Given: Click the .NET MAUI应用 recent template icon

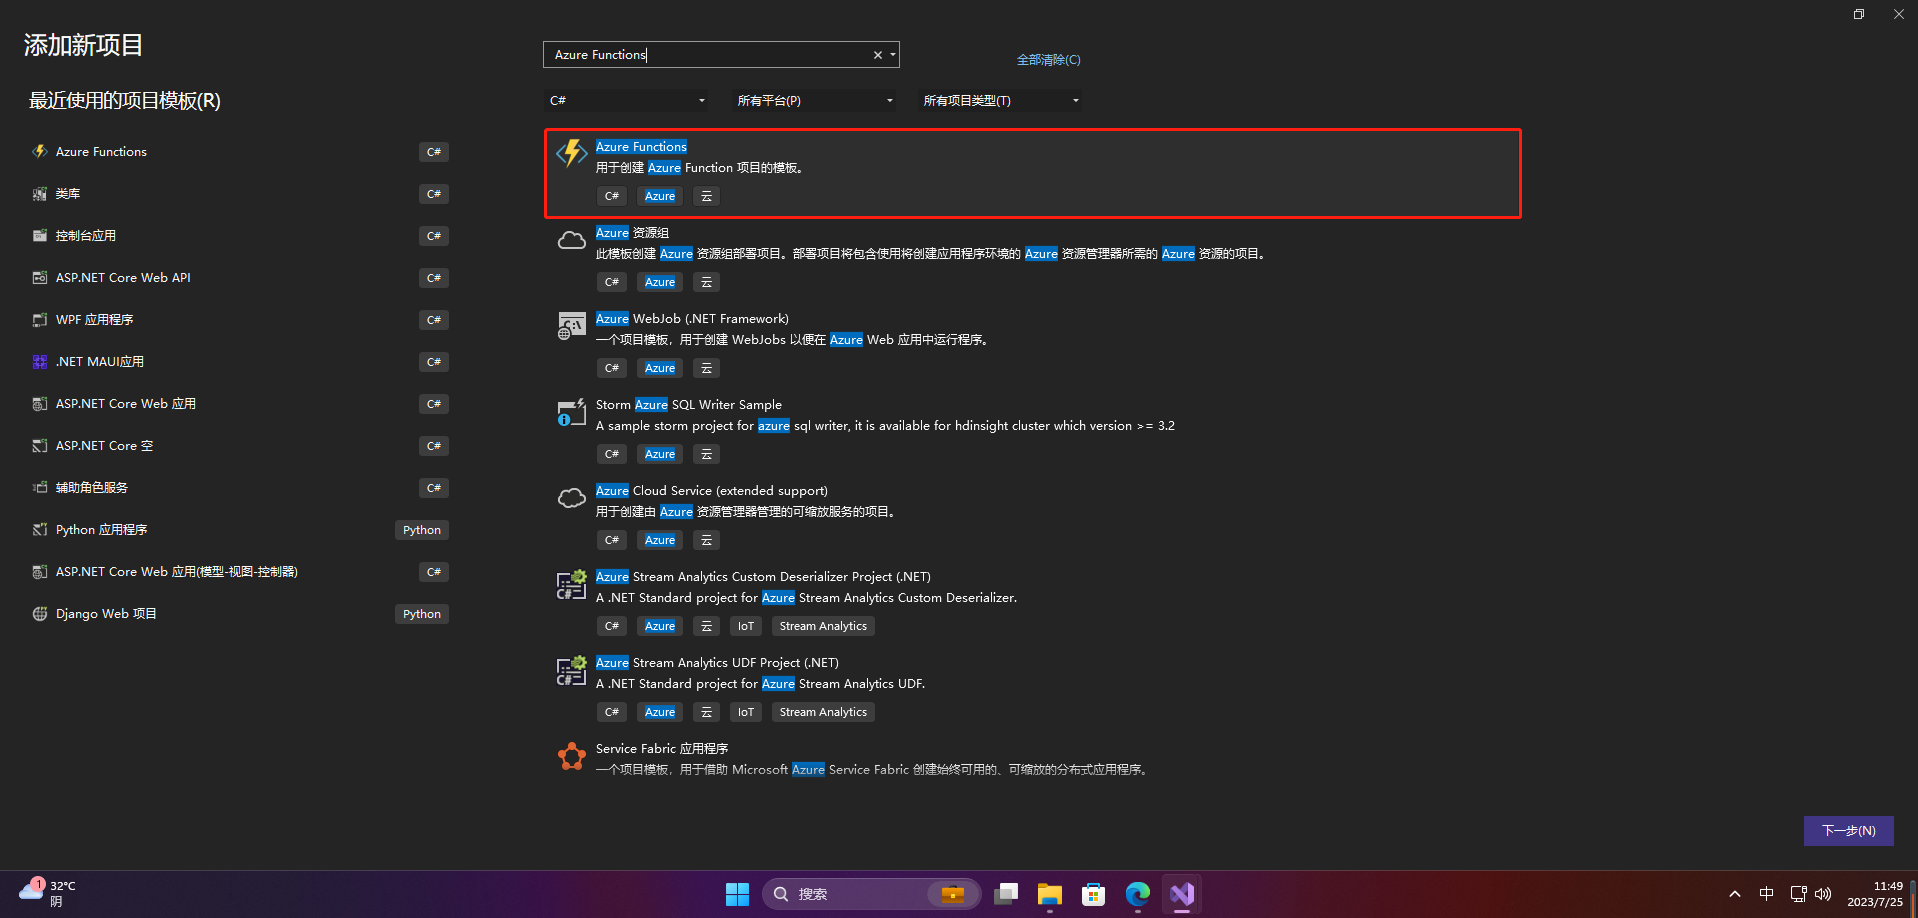Looking at the screenshot, I should coord(40,362).
